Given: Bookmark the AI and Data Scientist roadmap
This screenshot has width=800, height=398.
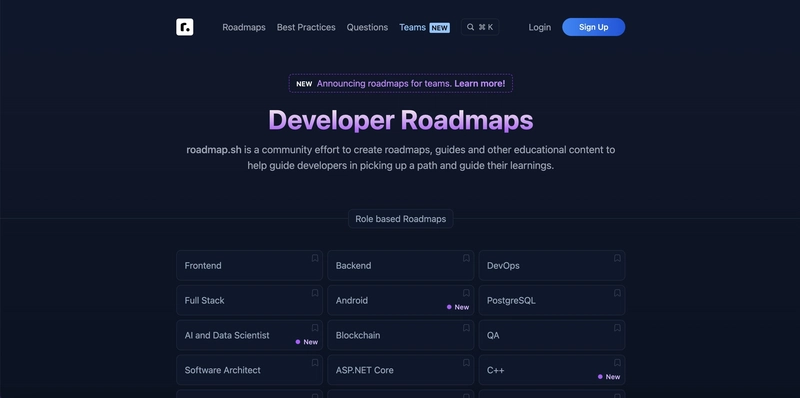Looking at the screenshot, I should [315, 328].
